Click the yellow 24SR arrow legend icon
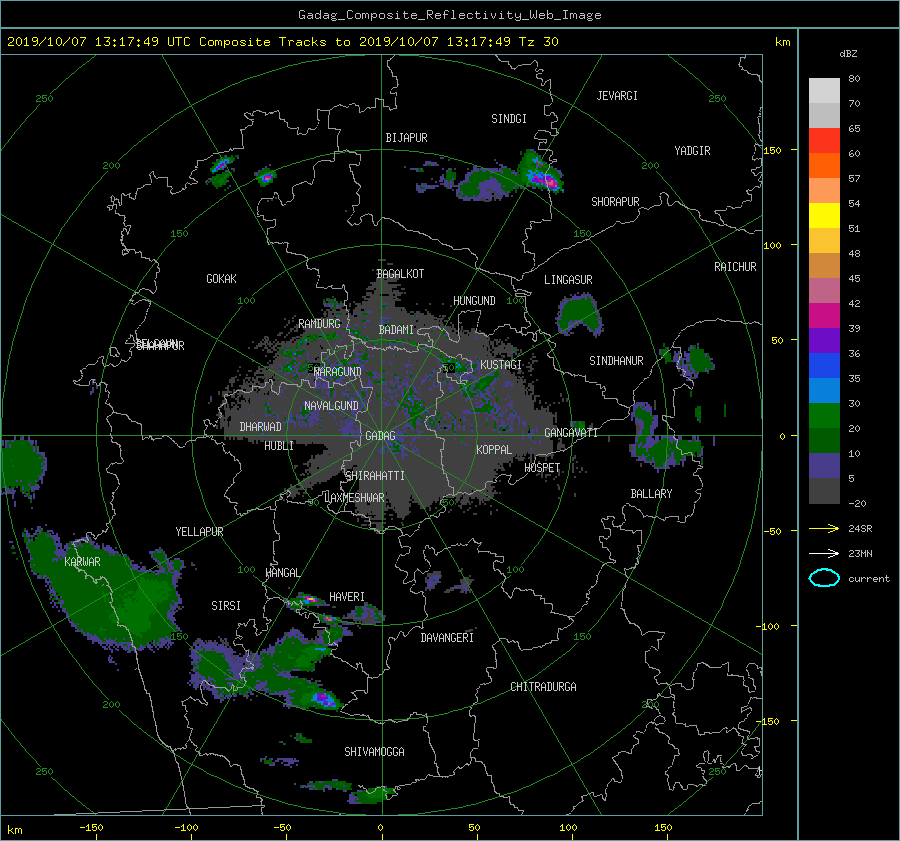Image resolution: width=900 pixels, height=841 pixels. point(824,528)
